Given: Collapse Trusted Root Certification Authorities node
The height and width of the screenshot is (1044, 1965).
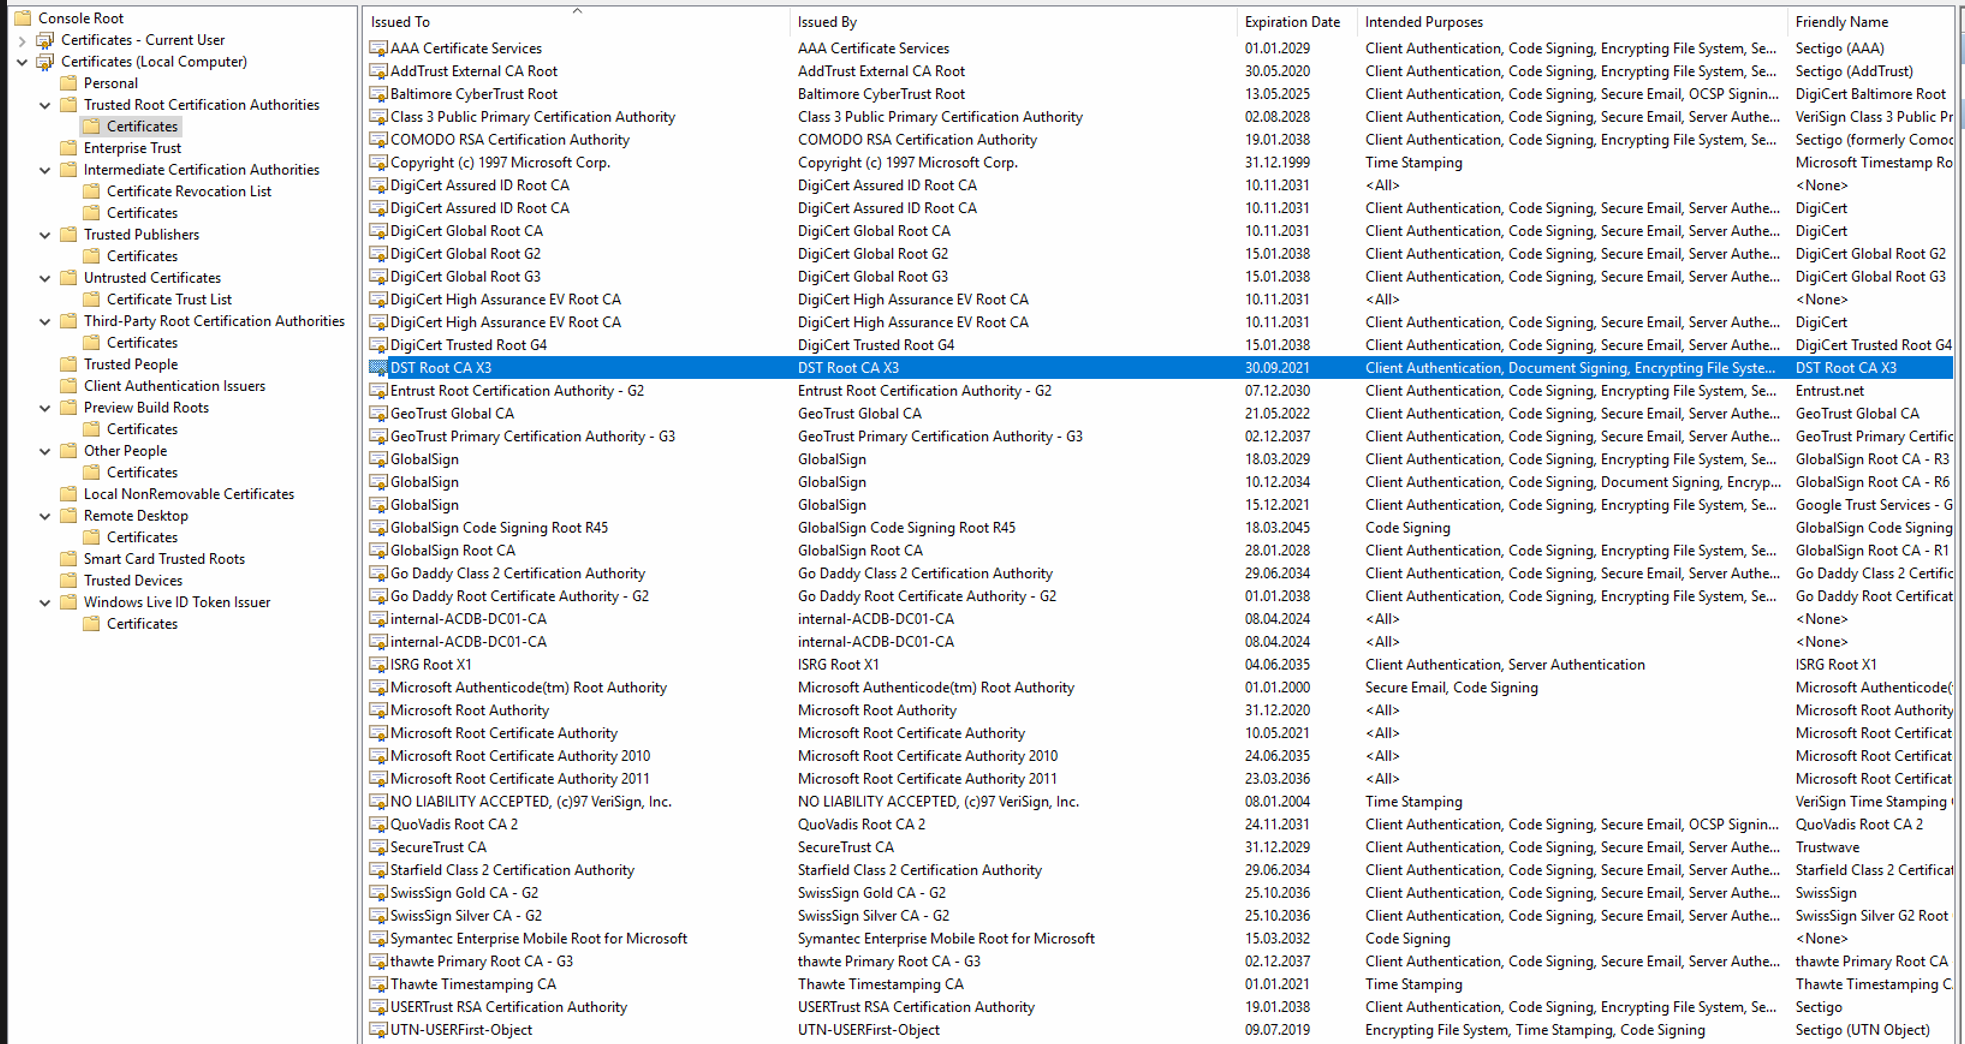Looking at the screenshot, I should pyautogui.click(x=45, y=105).
